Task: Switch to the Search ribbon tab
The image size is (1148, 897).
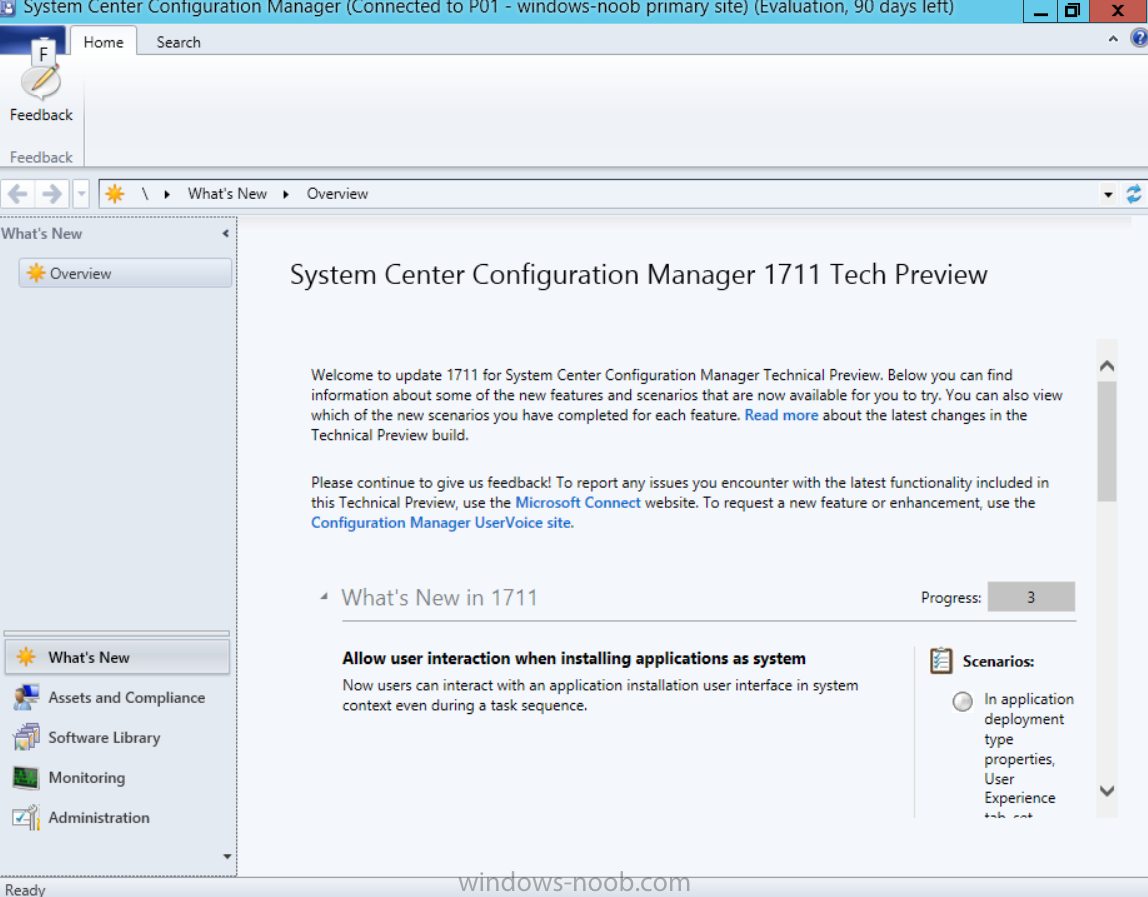Action: click(x=178, y=42)
